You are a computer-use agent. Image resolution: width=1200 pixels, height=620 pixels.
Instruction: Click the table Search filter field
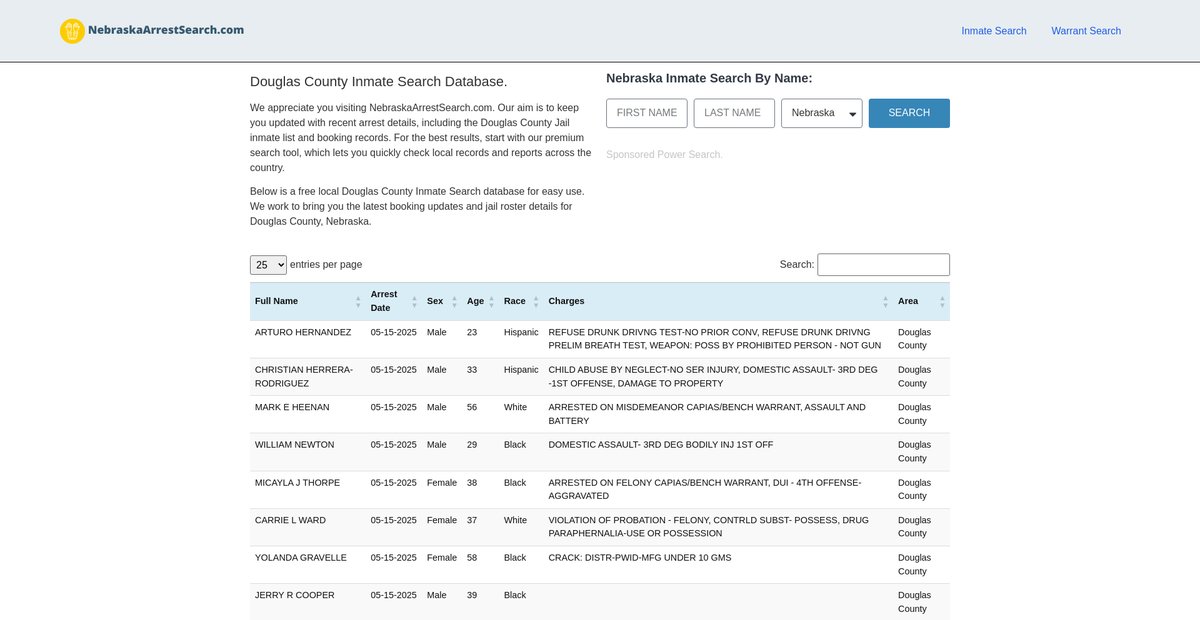coord(884,265)
